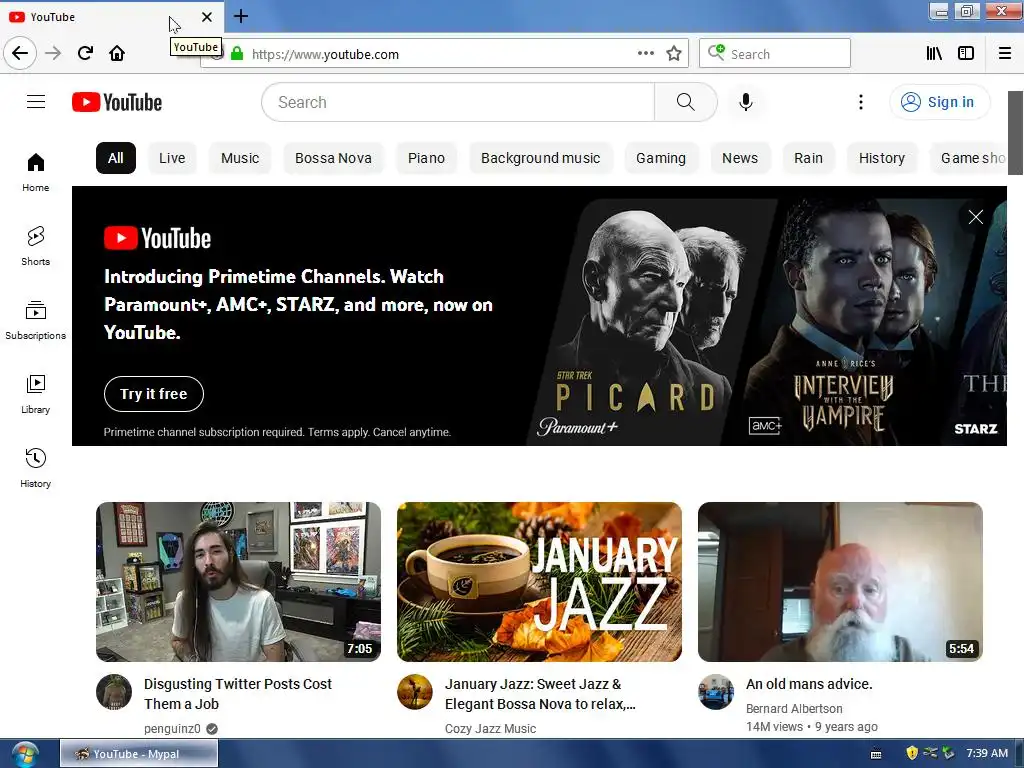Image resolution: width=1024 pixels, height=768 pixels.
Task: Open the browser Library bookshelf icon
Action: pos(935,54)
